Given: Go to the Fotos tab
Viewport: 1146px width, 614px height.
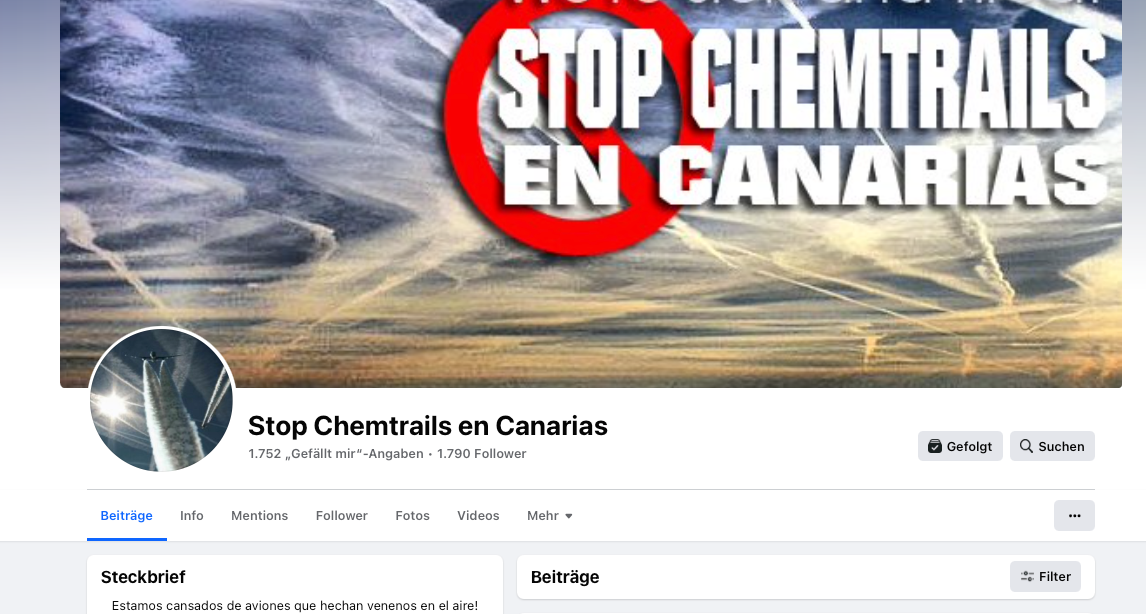Looking at the screenshot, I should click(412, 515).
